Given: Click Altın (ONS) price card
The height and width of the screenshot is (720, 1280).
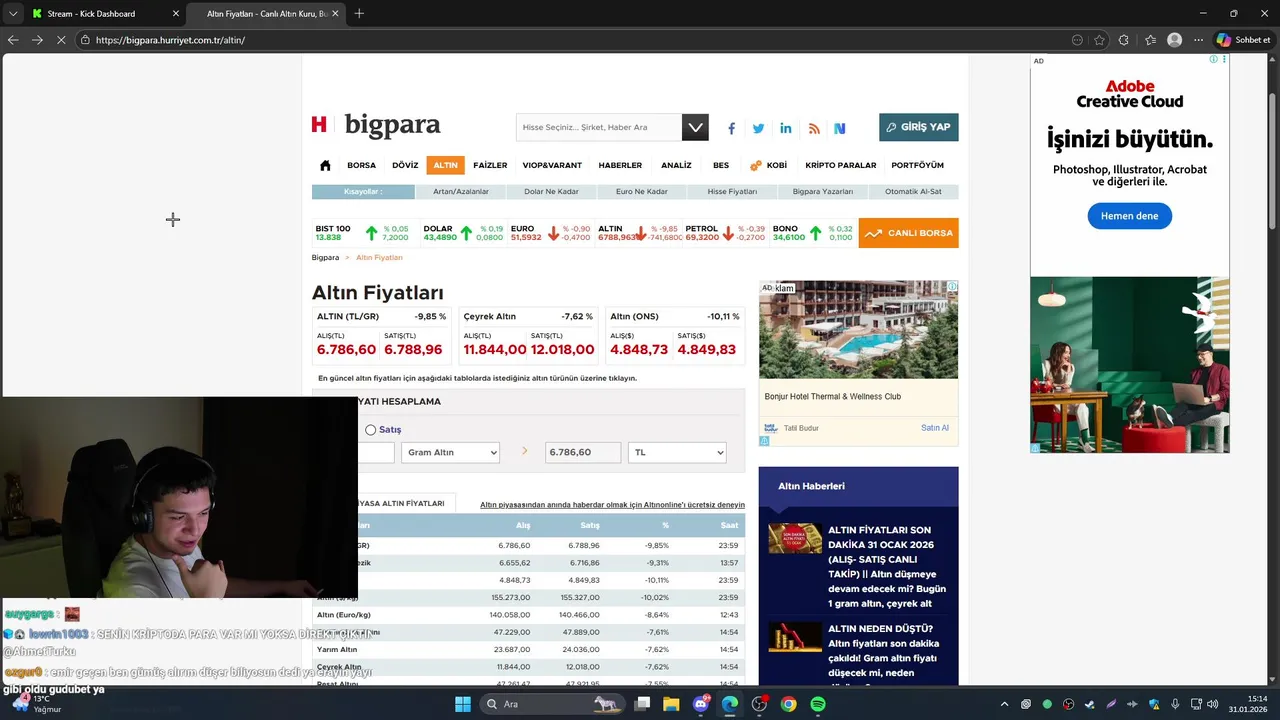Looking at the screenshot, I should (675, 335).
